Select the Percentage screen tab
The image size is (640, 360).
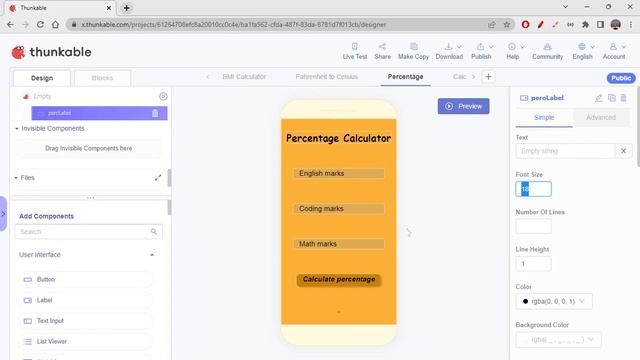[x=405, y=77]
